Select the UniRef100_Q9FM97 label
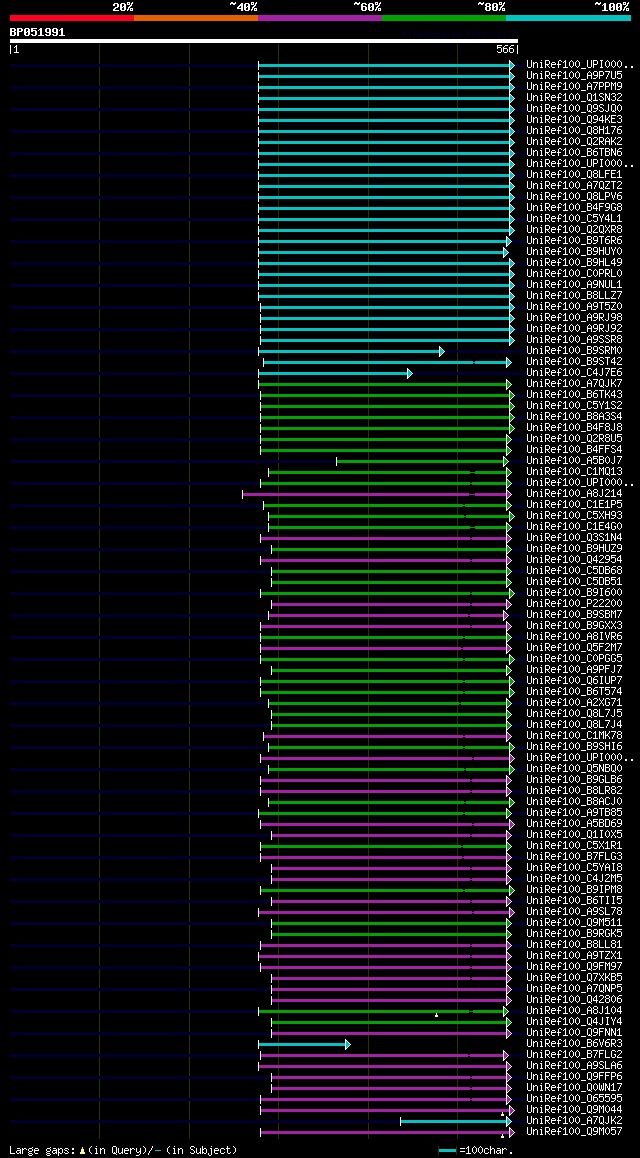The width and height of the screenshot is (640, 1158). (574, 967)
